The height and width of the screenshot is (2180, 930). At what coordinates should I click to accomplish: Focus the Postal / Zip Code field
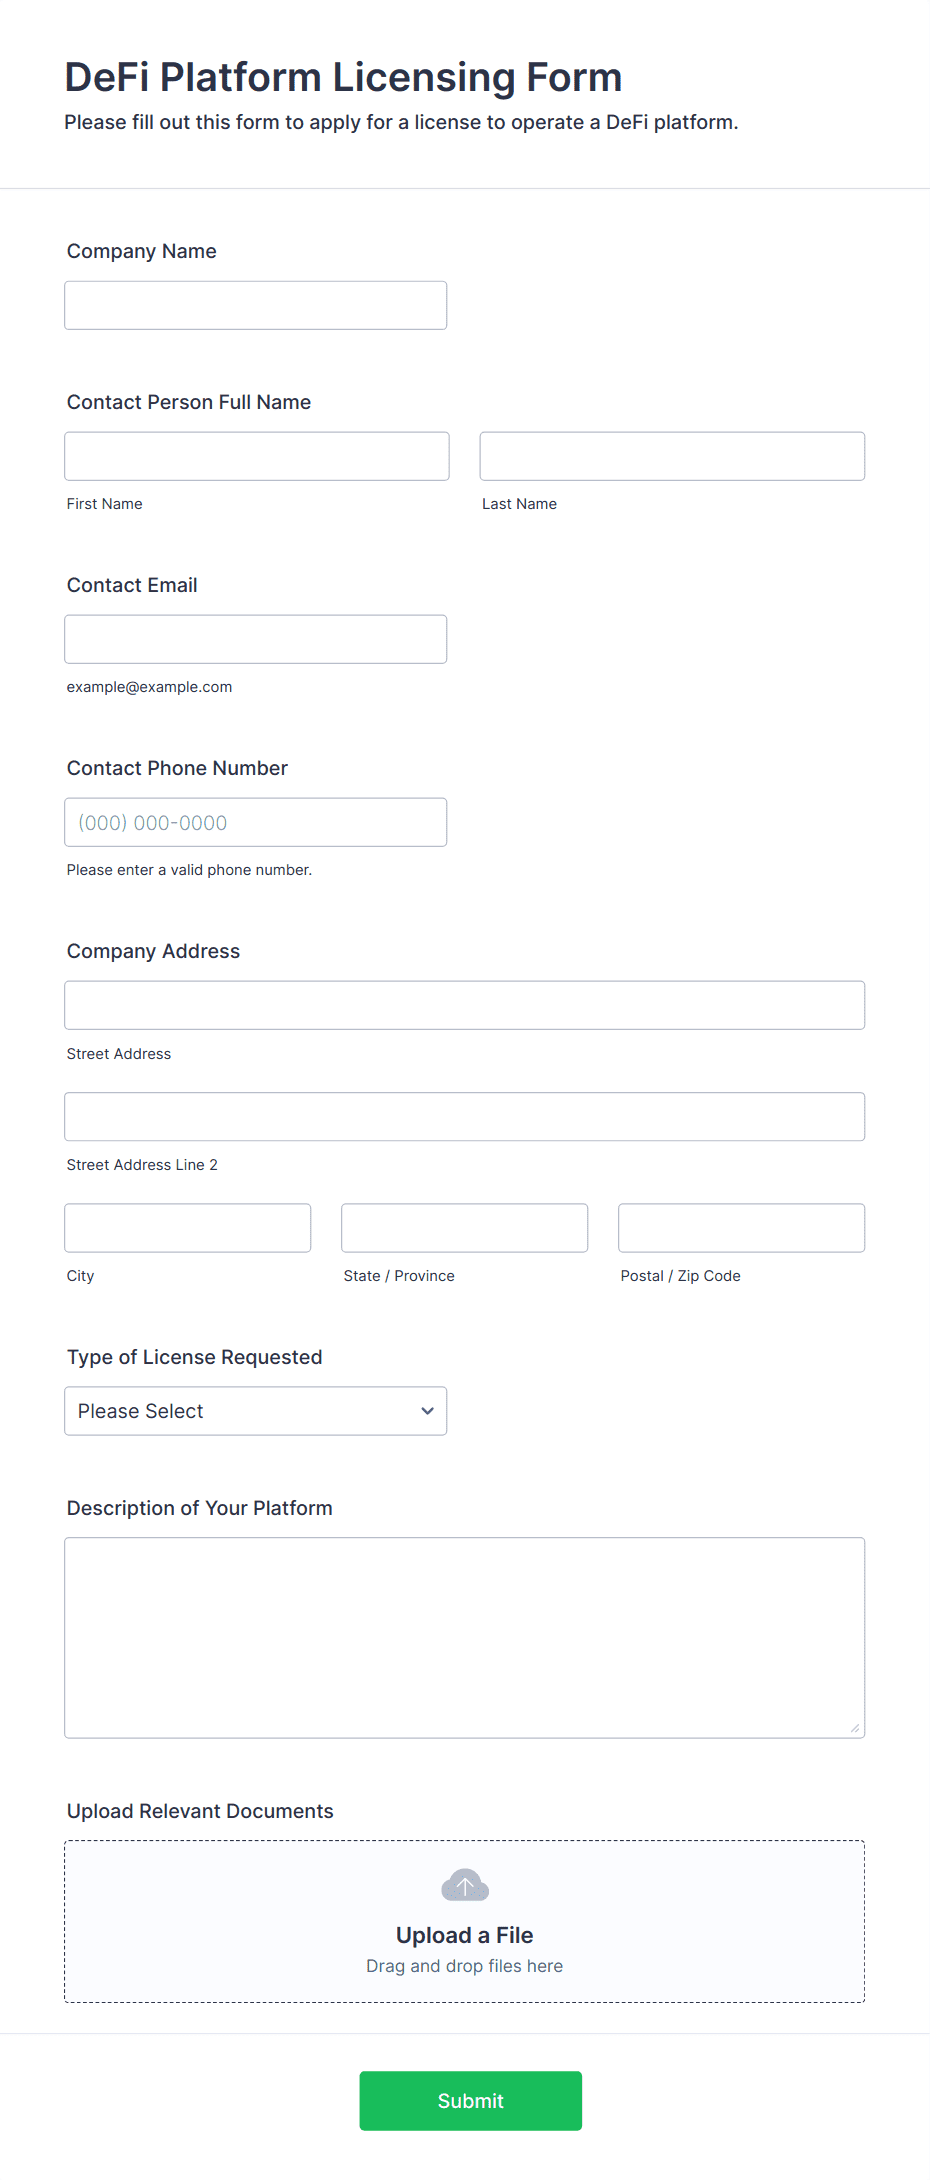(742, 1228)
